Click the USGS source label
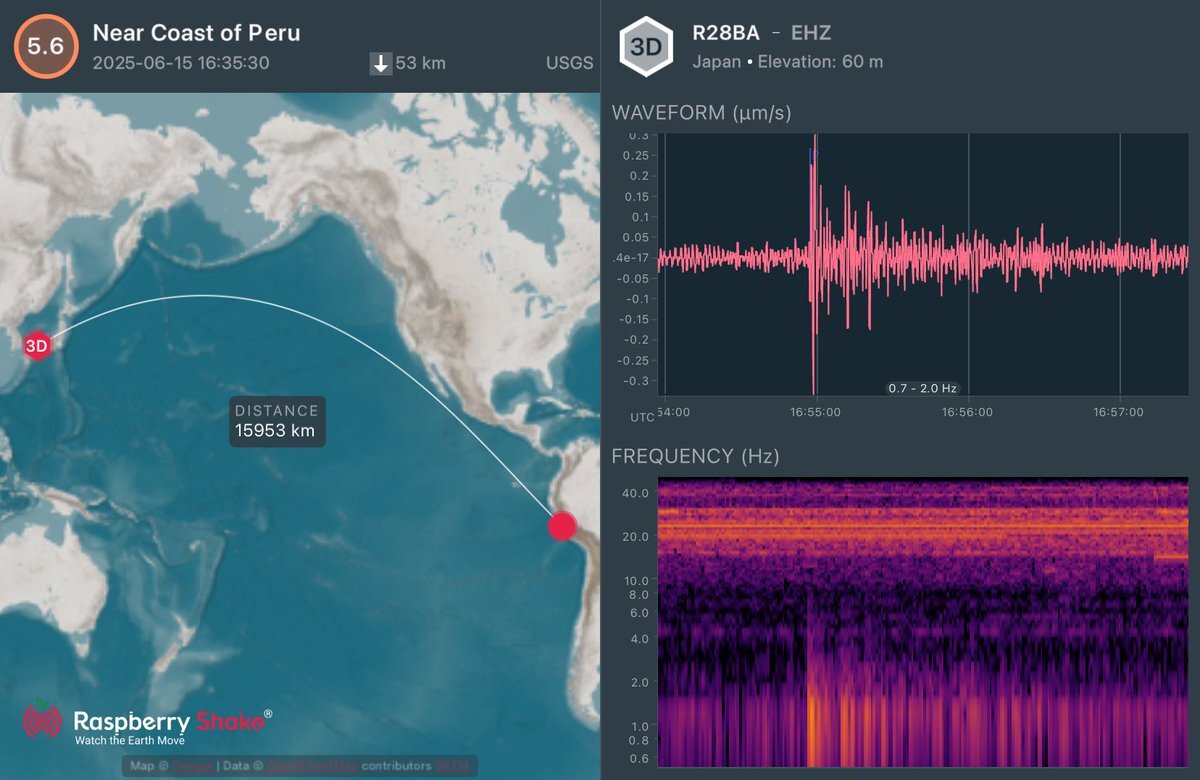The height and width of the screenshot is (780, 1200). [x=569, y=64]
